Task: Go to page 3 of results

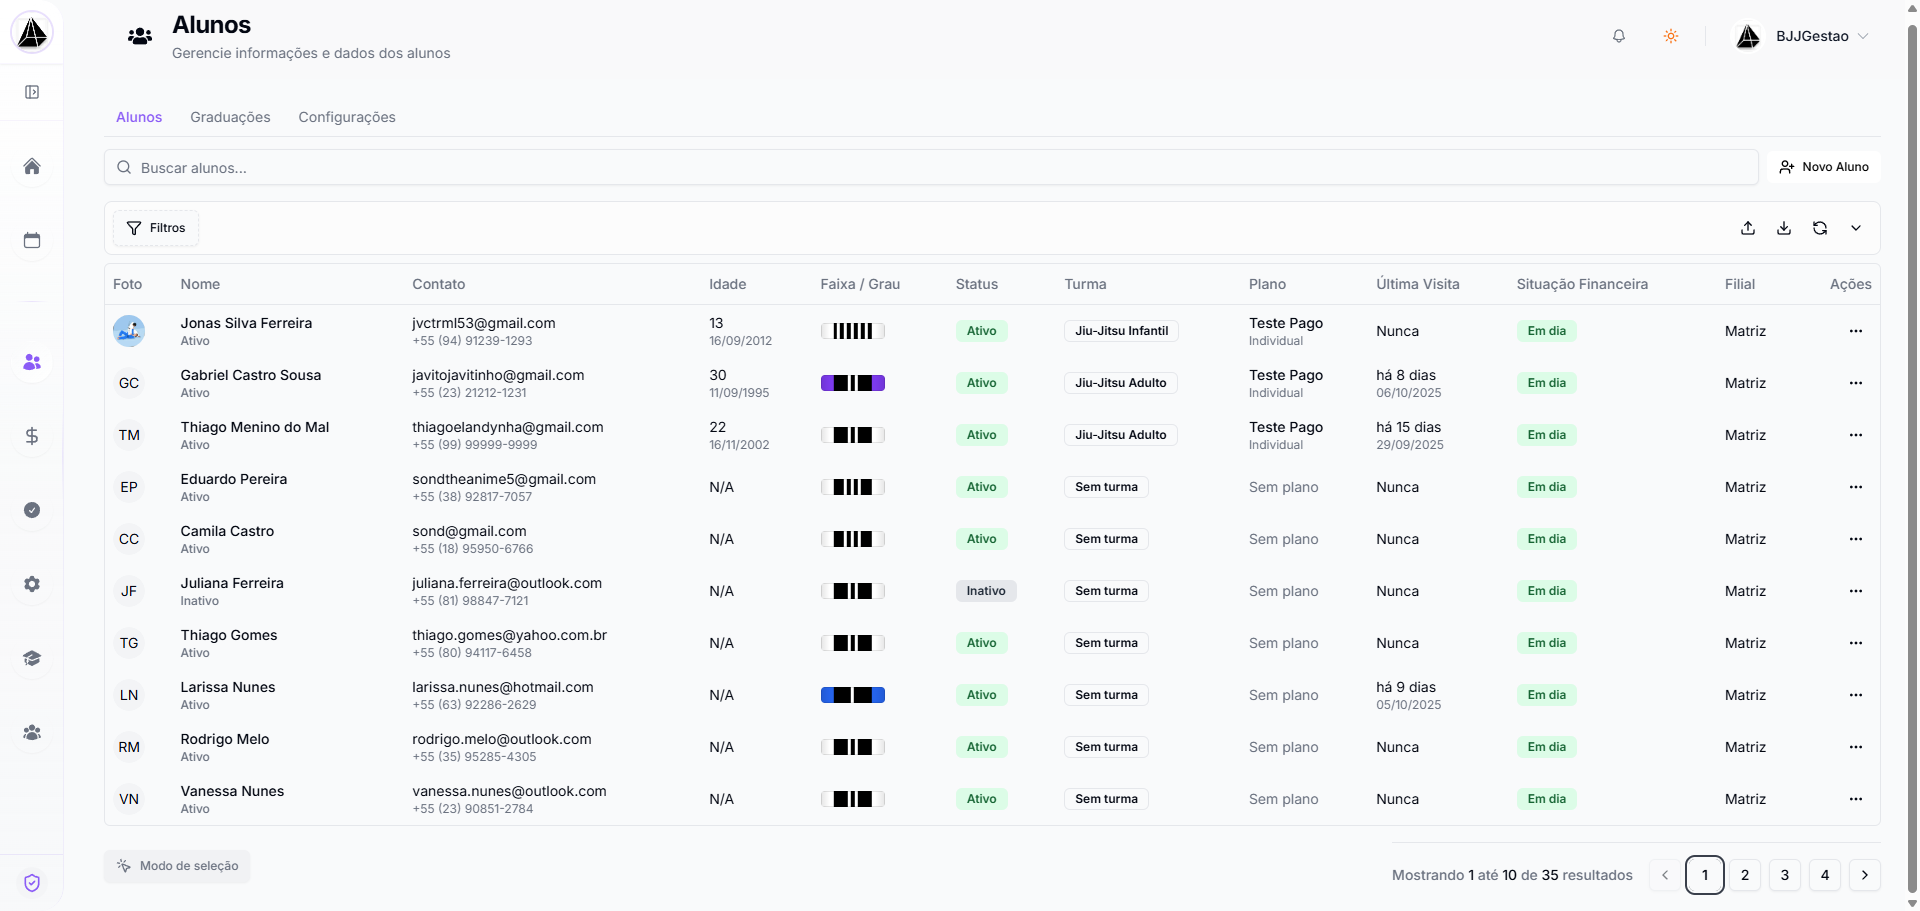Action: [x=1784, y=875]
